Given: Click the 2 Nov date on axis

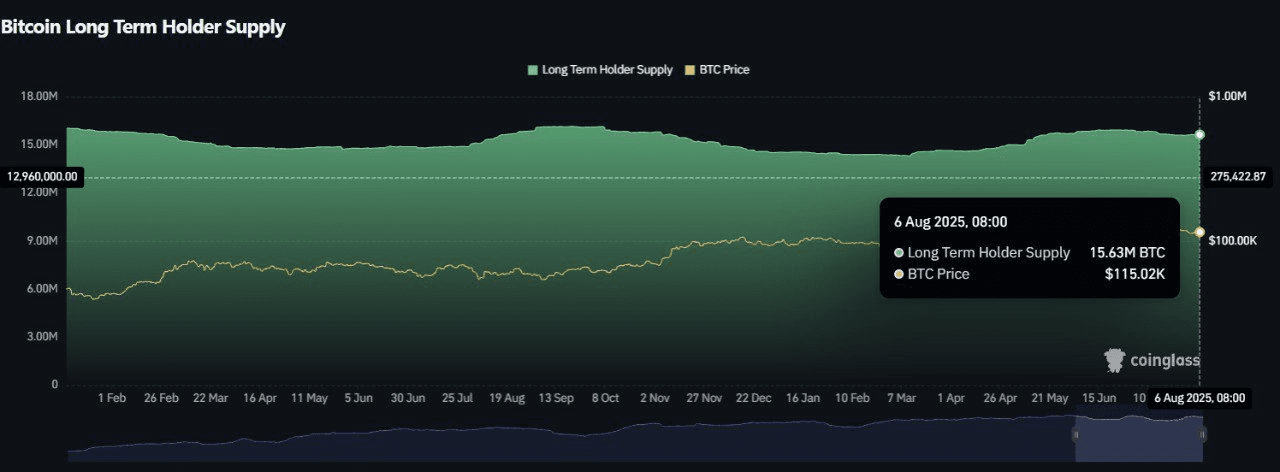Looking at the screenshot, I should pos(653,398).
